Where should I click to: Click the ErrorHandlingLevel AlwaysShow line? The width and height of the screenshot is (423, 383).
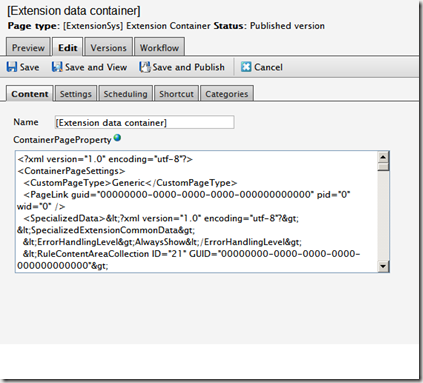162,242
